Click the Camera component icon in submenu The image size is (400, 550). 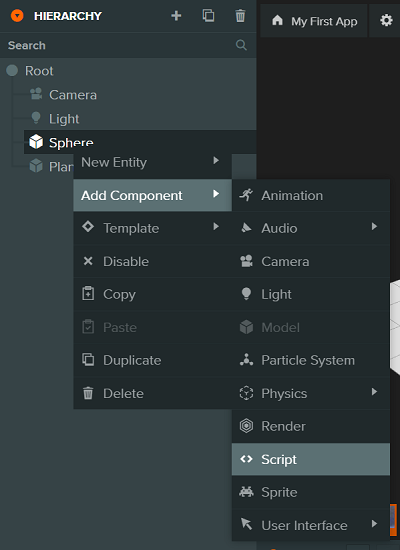246,261
